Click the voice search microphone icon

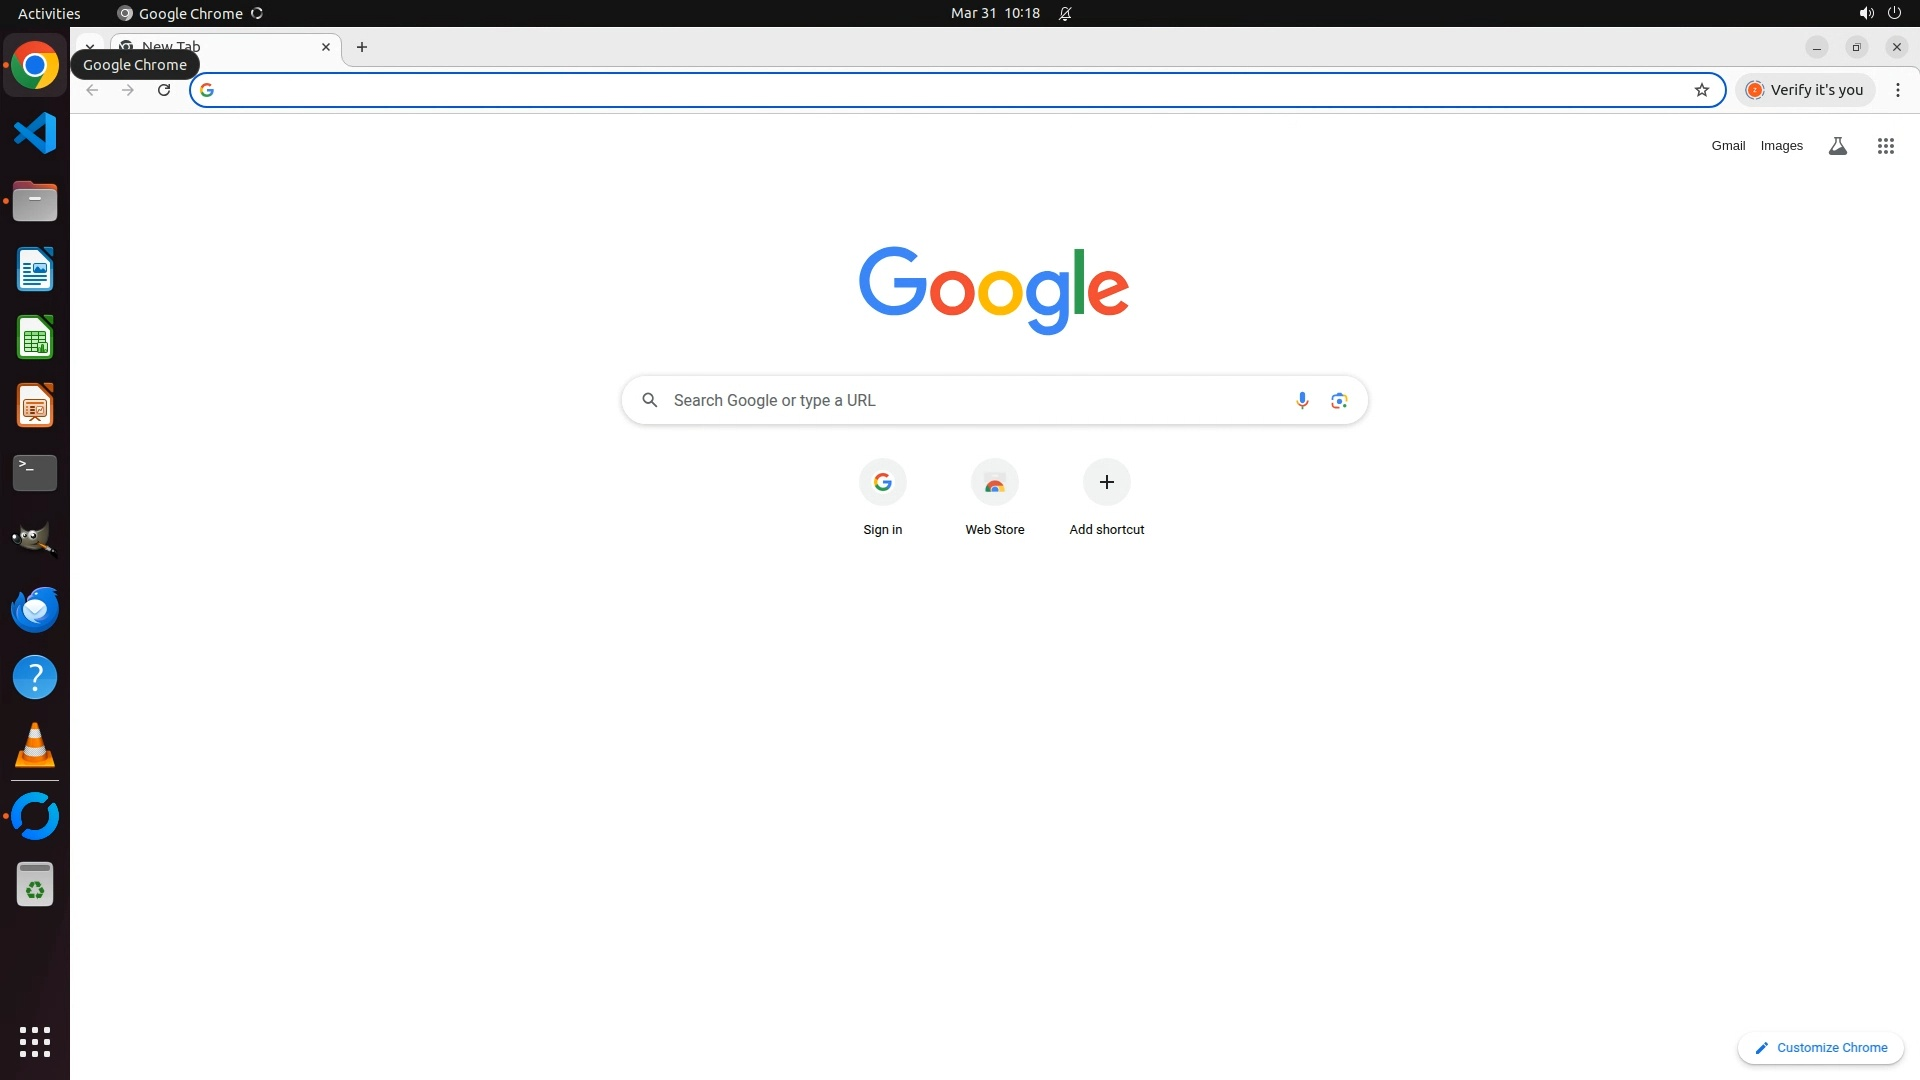pos(1301,400)
